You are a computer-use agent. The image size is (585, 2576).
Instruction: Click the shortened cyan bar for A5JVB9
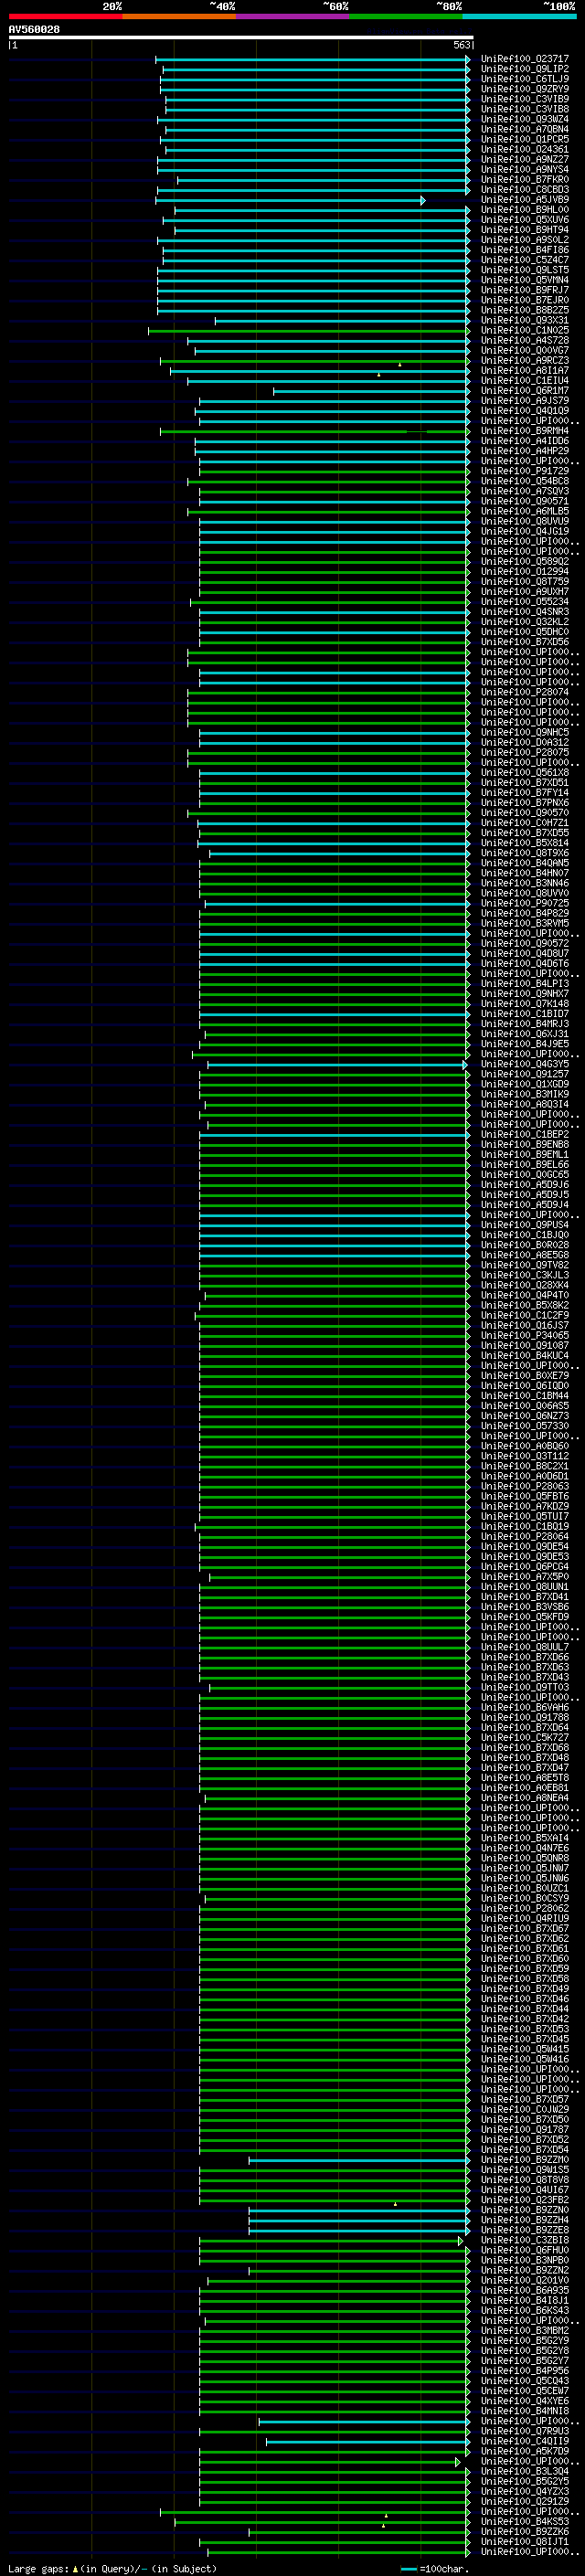click(290, 201)
